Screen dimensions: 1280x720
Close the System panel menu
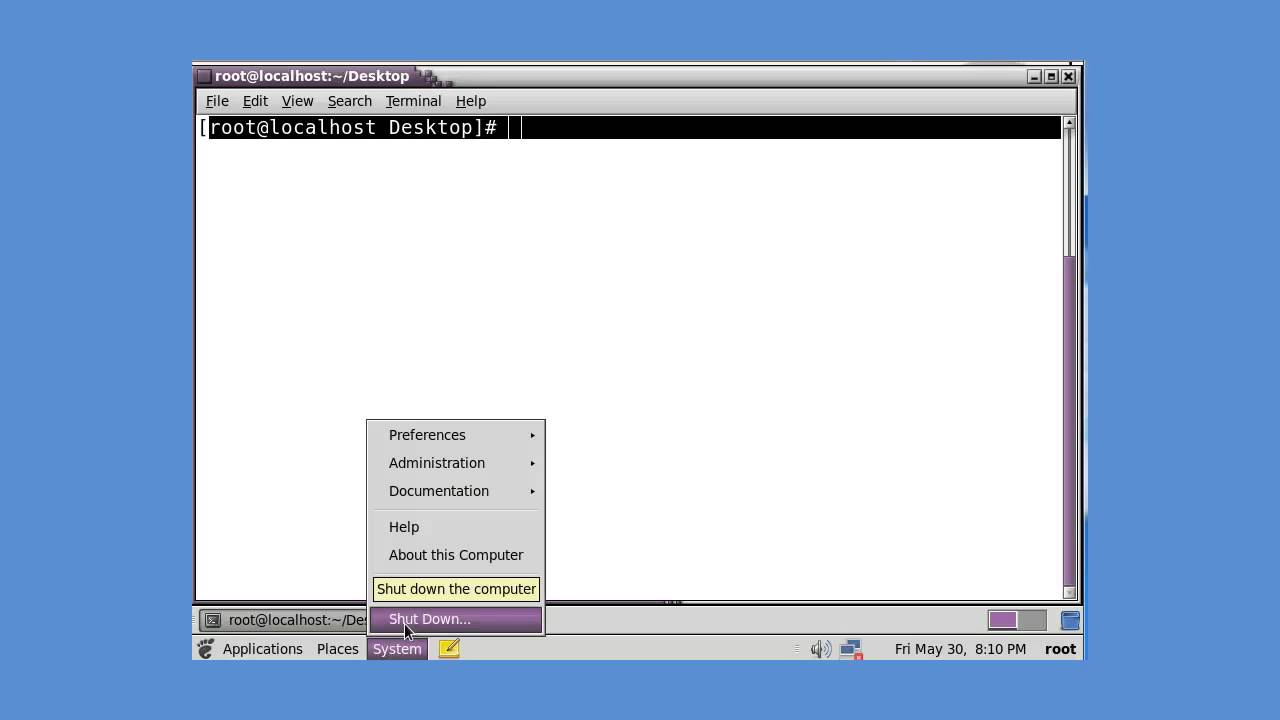(x=397, y=649)
